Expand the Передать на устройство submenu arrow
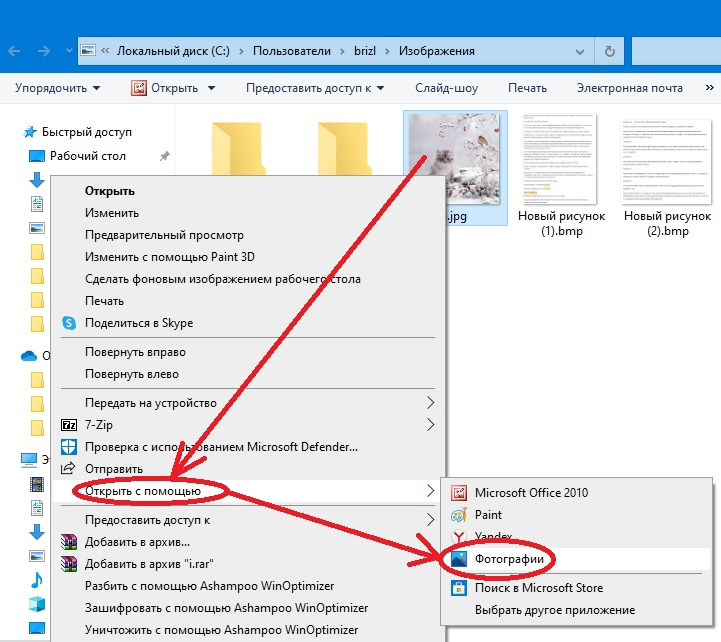This screenshot has height=642, width=721. click(x=430, y=403)
